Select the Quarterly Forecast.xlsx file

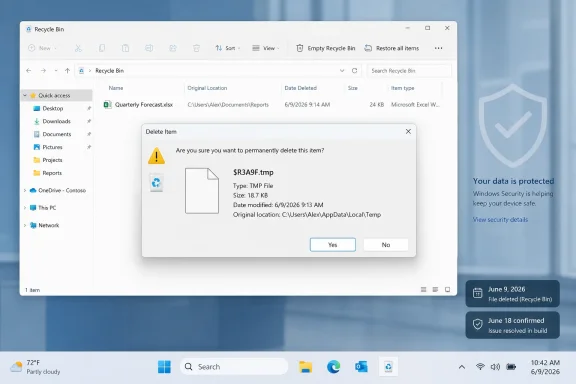coord(272,105)
